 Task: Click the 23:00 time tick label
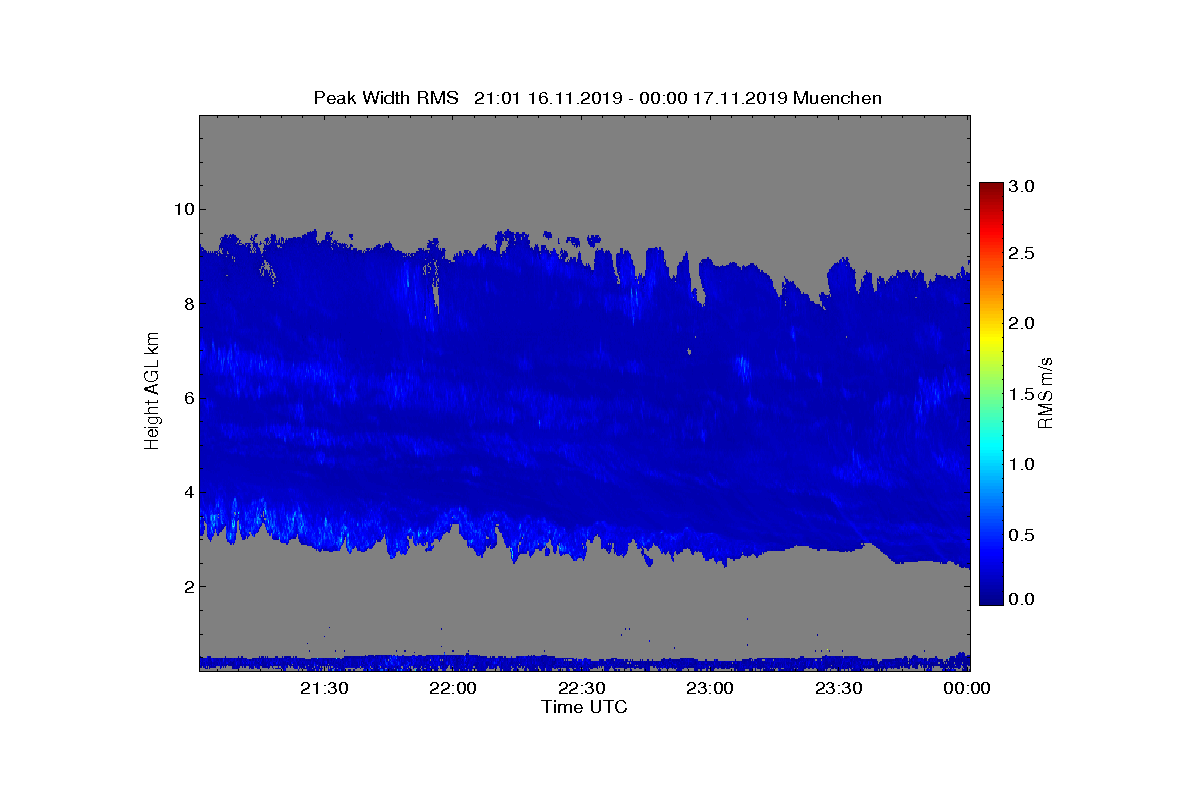tap(712, 688)
